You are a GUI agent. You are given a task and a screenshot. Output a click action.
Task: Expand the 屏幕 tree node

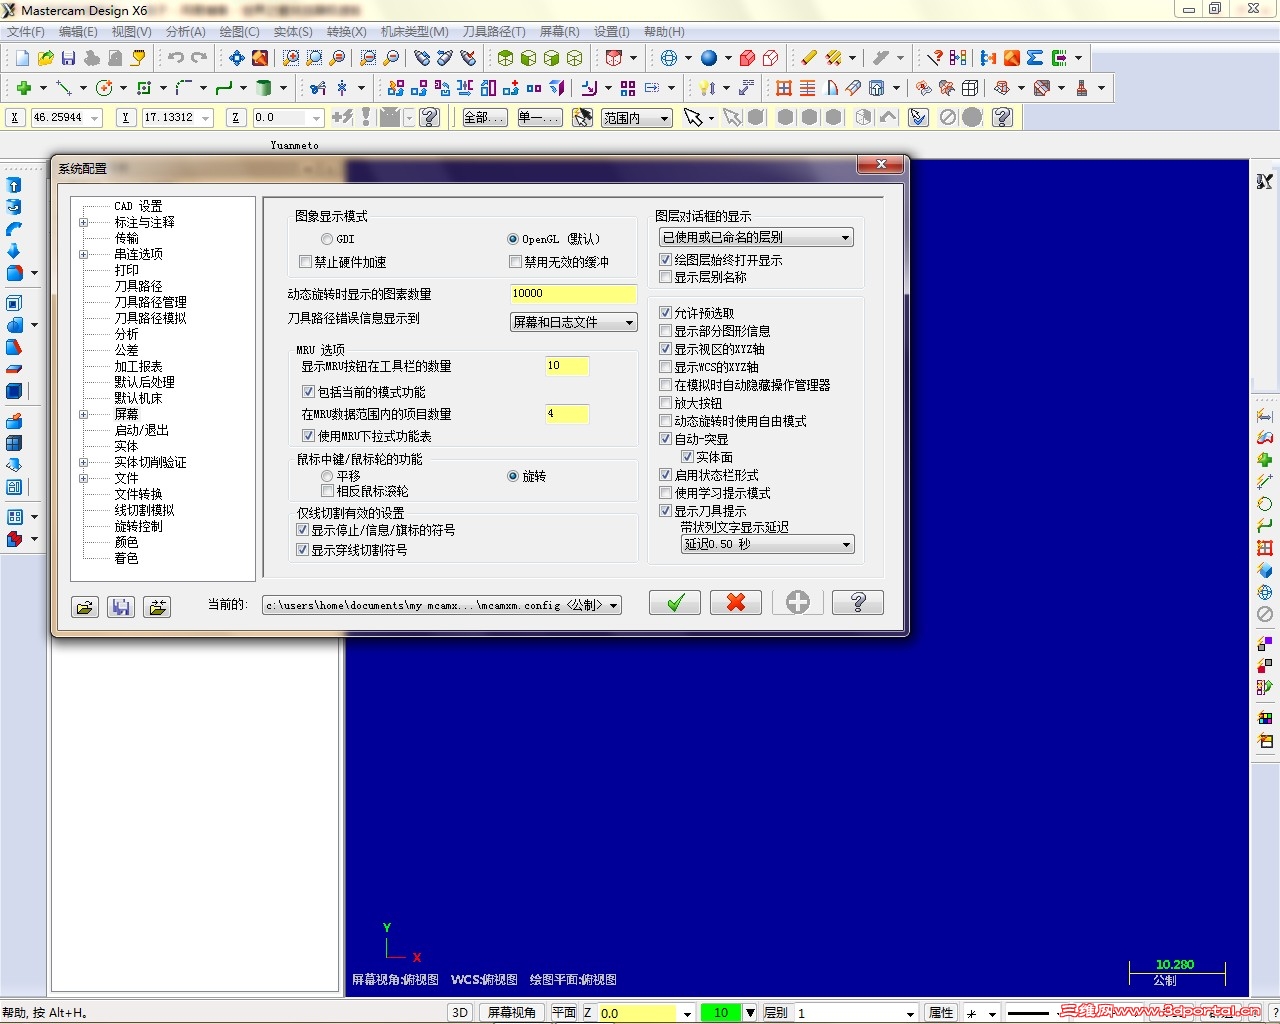tap(84, 414)
